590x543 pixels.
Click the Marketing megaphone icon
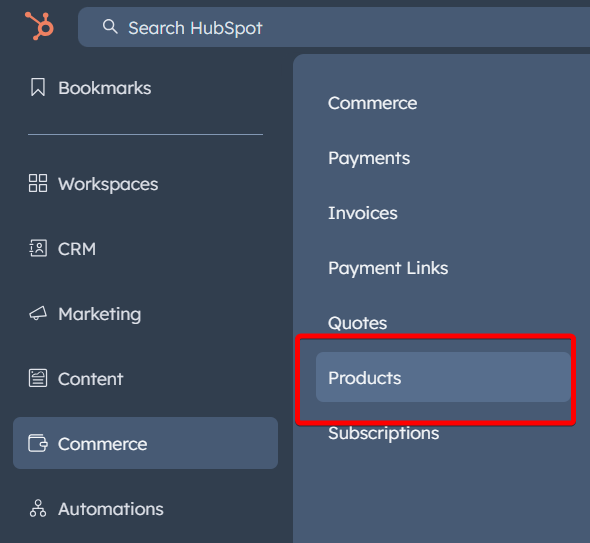[x=38, y=313]
